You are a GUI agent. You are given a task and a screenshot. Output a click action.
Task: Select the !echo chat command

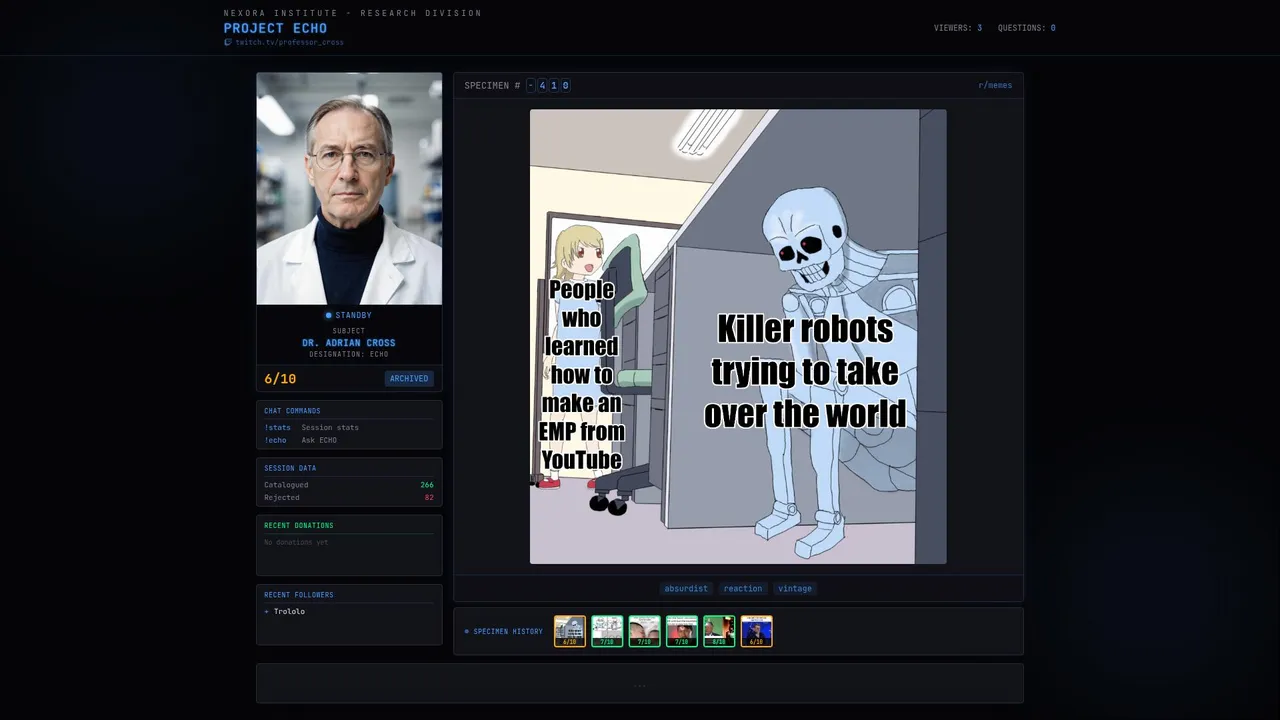tap(275, 441)
